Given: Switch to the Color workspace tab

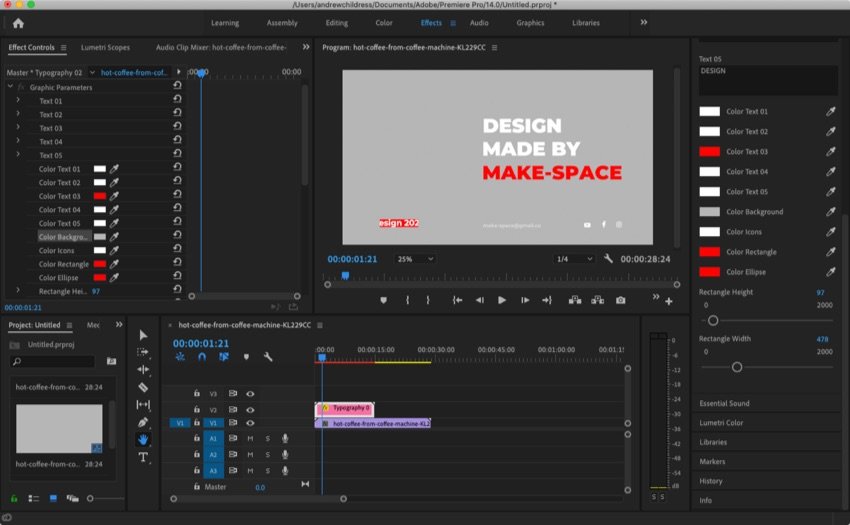Looking at the screenshot, I should click(x=384, y=23).
